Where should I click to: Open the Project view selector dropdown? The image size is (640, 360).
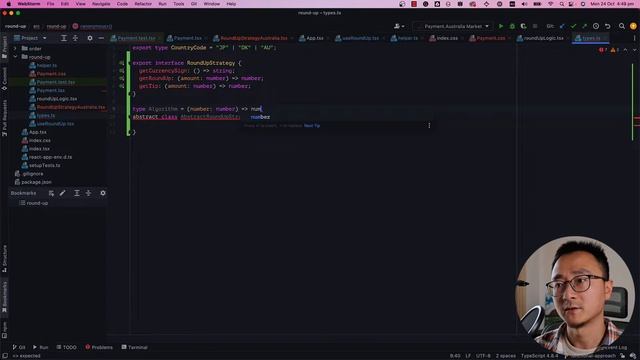coord(31,38)
